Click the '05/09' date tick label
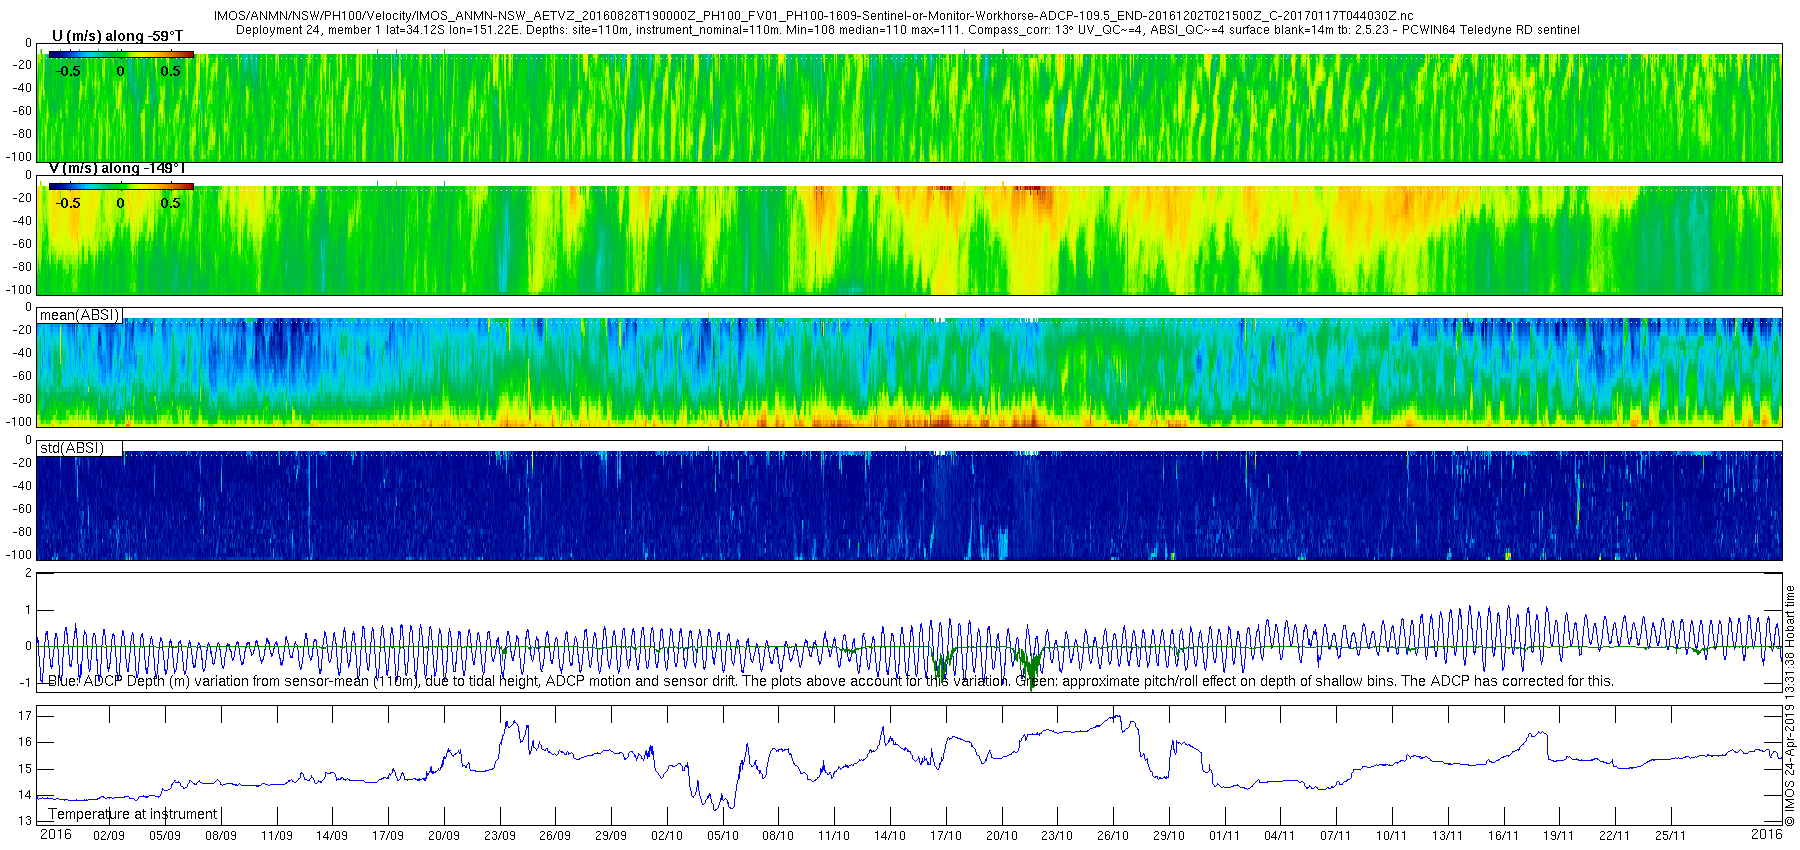This screenshot has width=1800, height=850. pos(165,836)
